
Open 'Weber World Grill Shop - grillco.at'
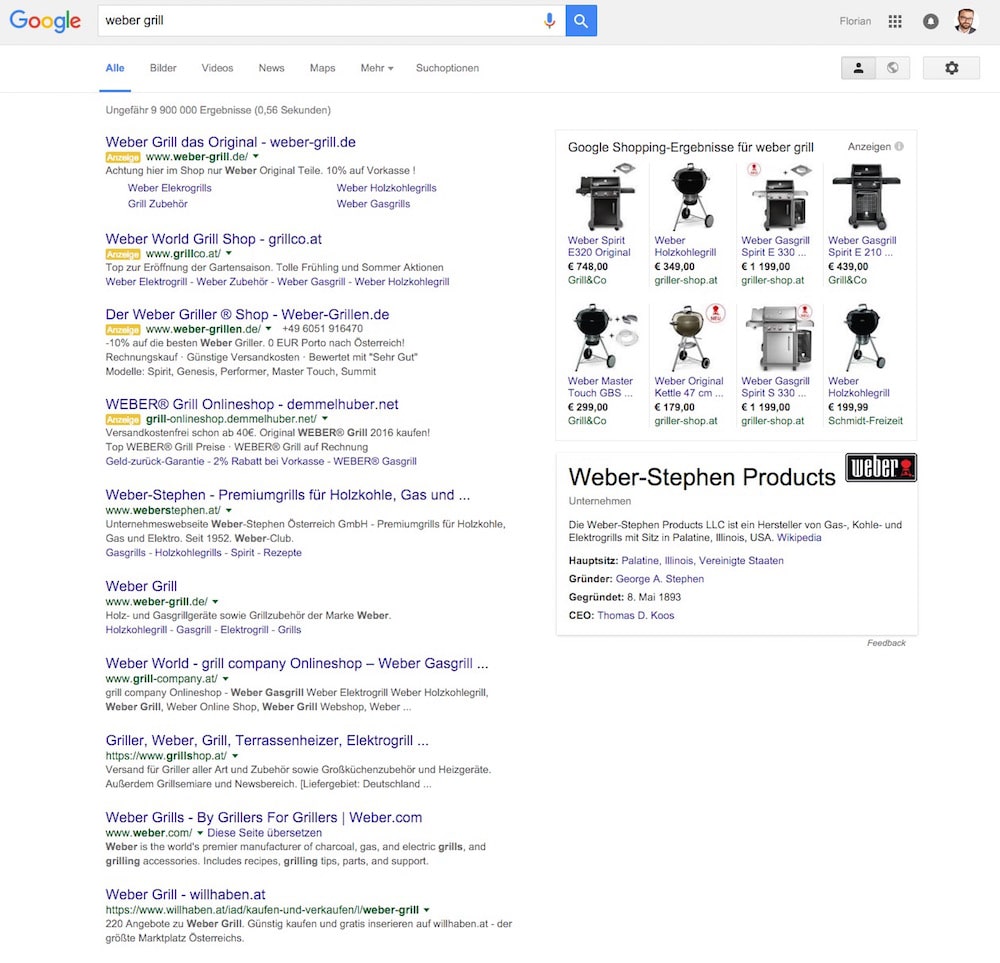click(x=214, y=239)
